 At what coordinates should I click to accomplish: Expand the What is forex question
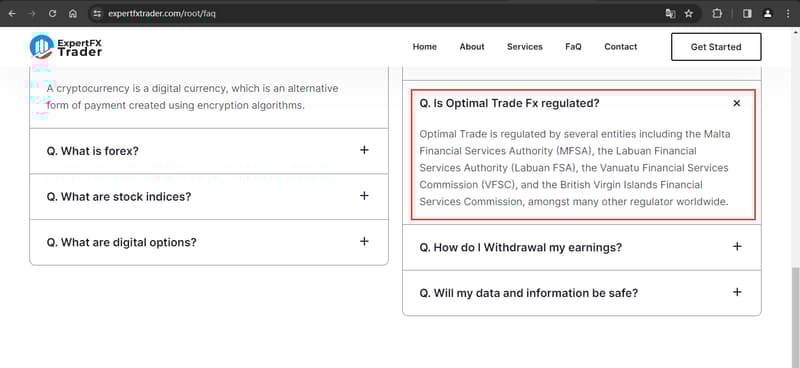pyautogui.click(x=209, y=151)
